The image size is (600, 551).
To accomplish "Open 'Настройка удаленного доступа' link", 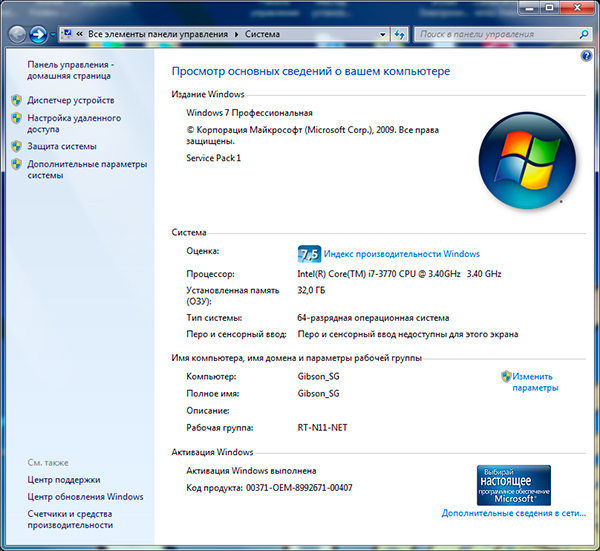I will pos(74,123).
